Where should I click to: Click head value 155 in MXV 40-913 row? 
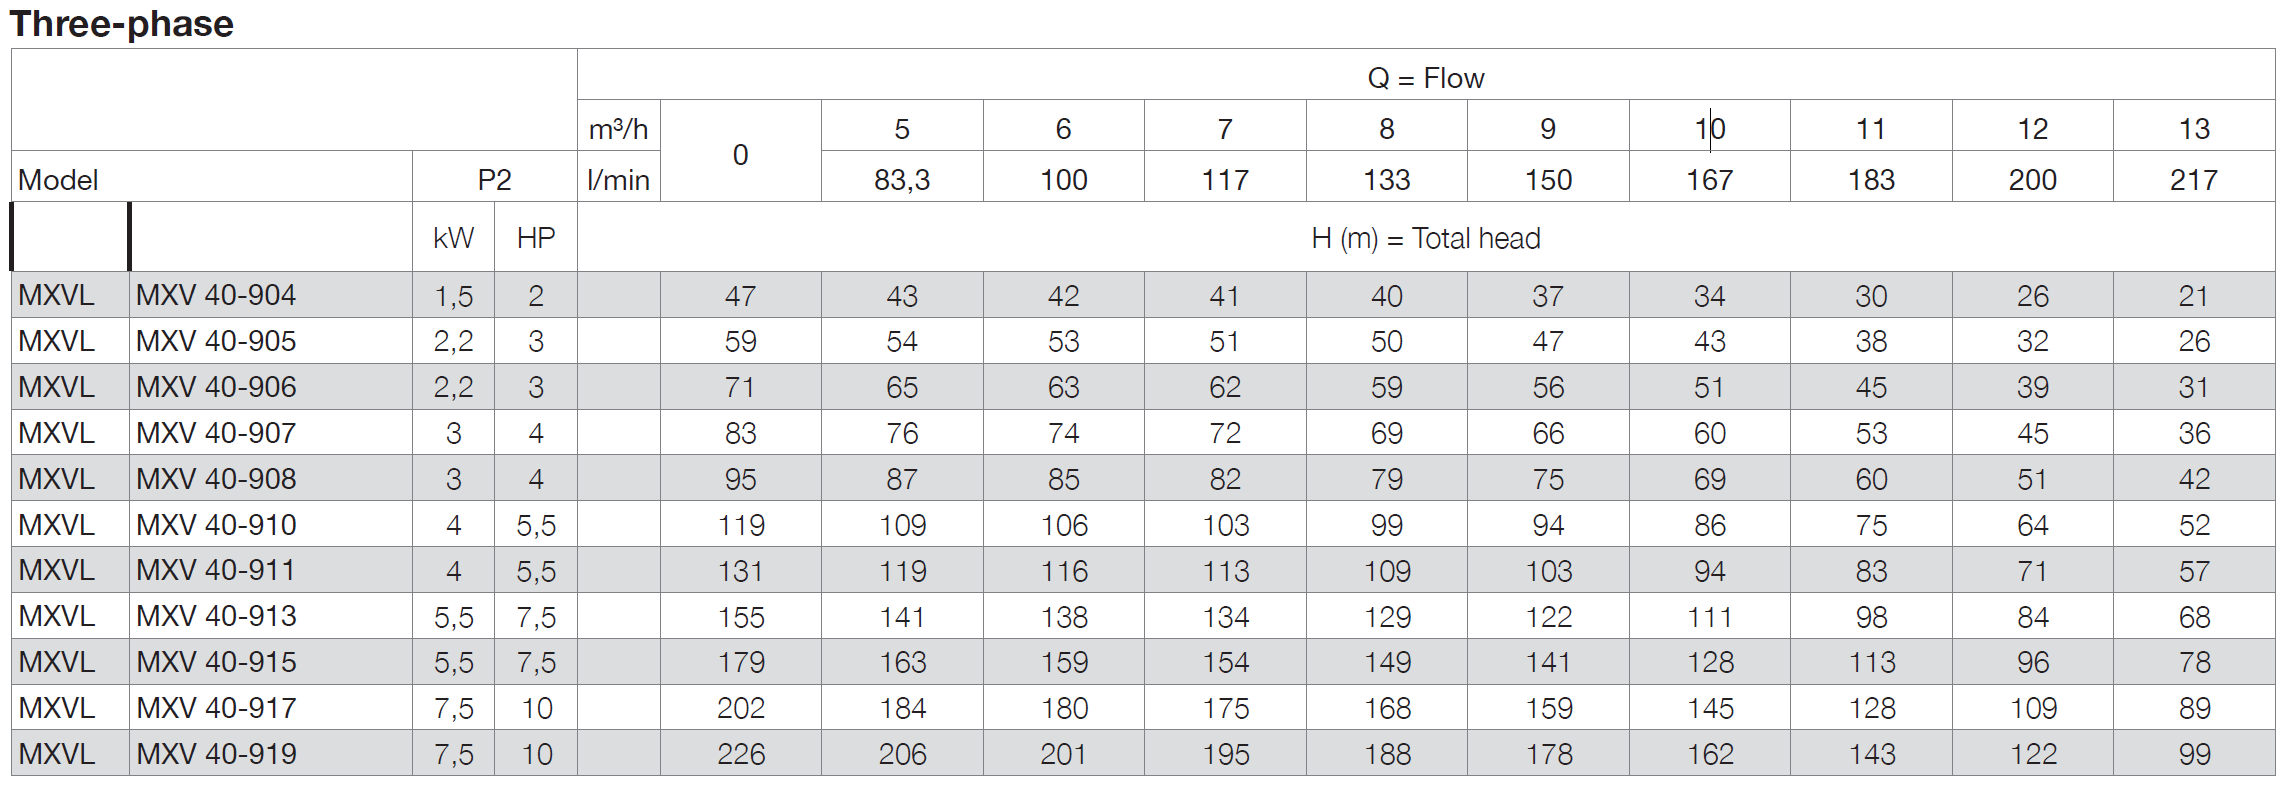(x=740, y=617)
